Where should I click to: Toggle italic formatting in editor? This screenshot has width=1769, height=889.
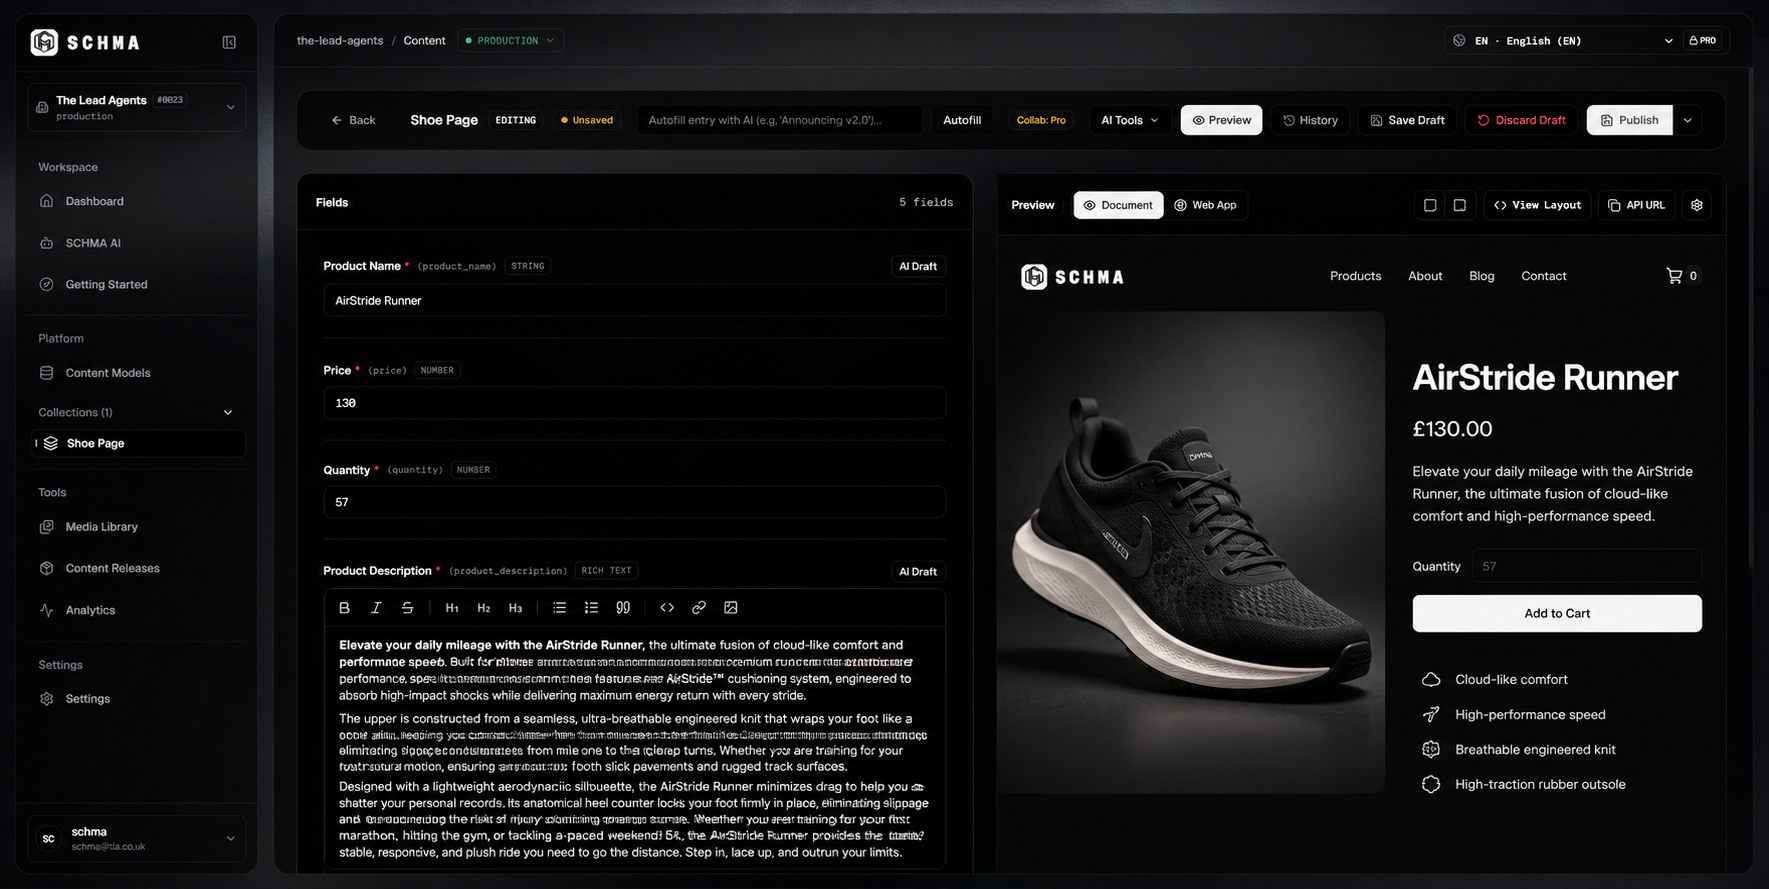(376, 608)
